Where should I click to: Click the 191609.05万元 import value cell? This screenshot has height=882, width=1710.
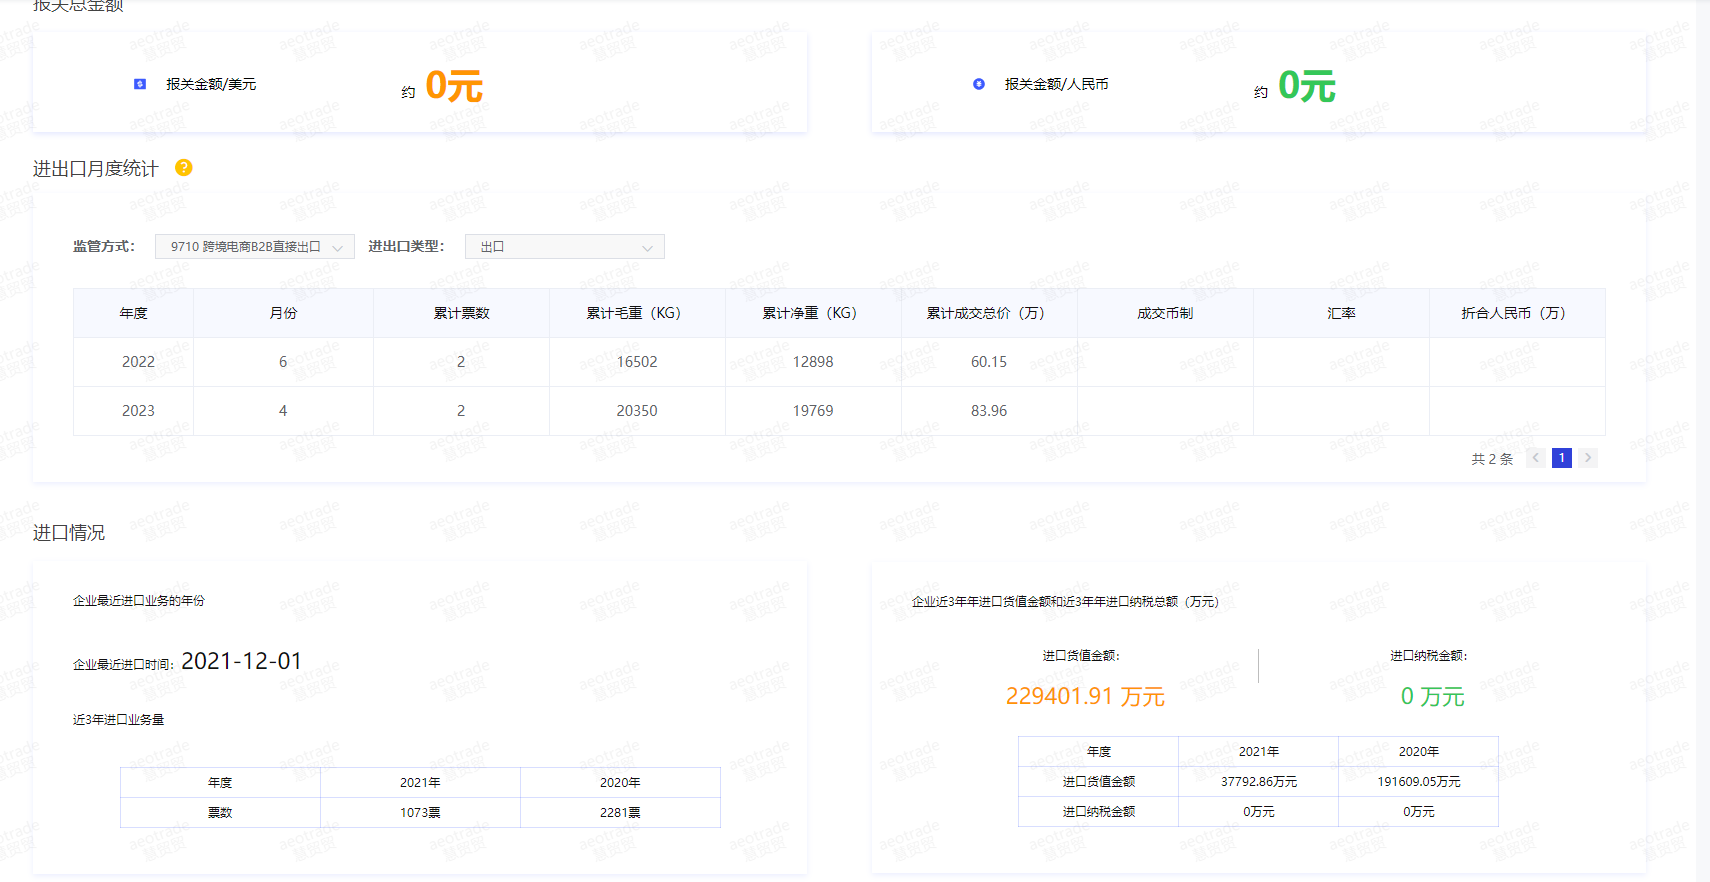click(x=1419, y=782)
